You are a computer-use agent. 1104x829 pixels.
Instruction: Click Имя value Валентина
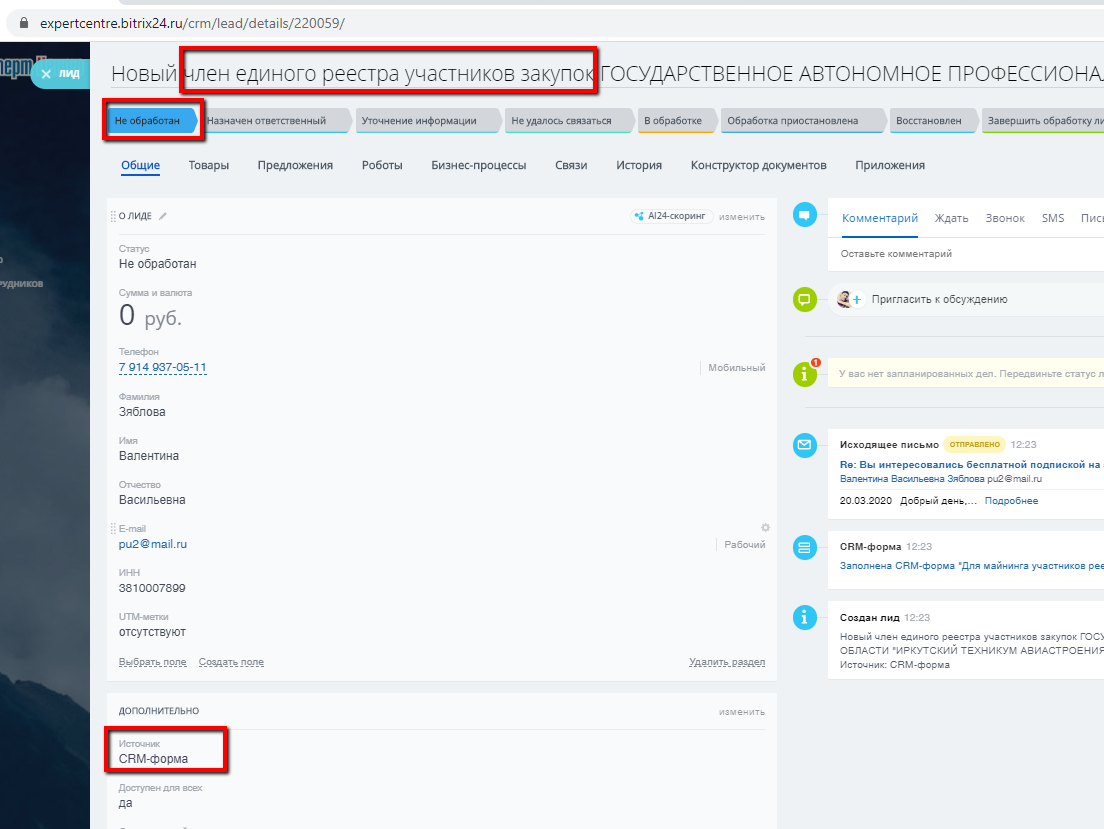149,456
